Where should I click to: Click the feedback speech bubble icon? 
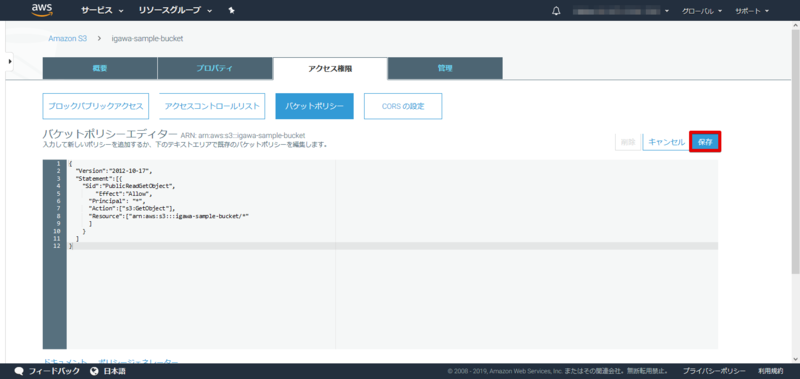click(19, 371)
